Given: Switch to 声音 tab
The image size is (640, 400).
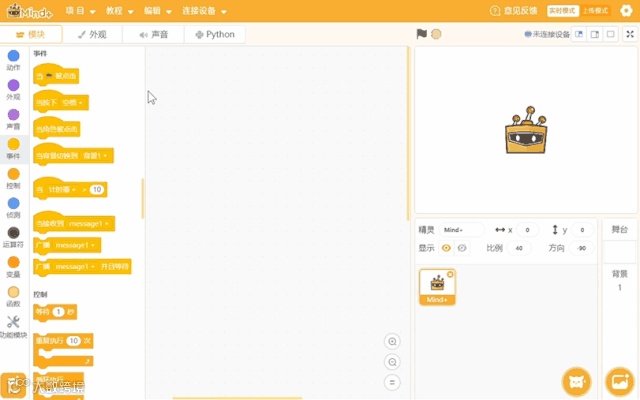Looking at the screenshot, I should [x=153, y=34].
